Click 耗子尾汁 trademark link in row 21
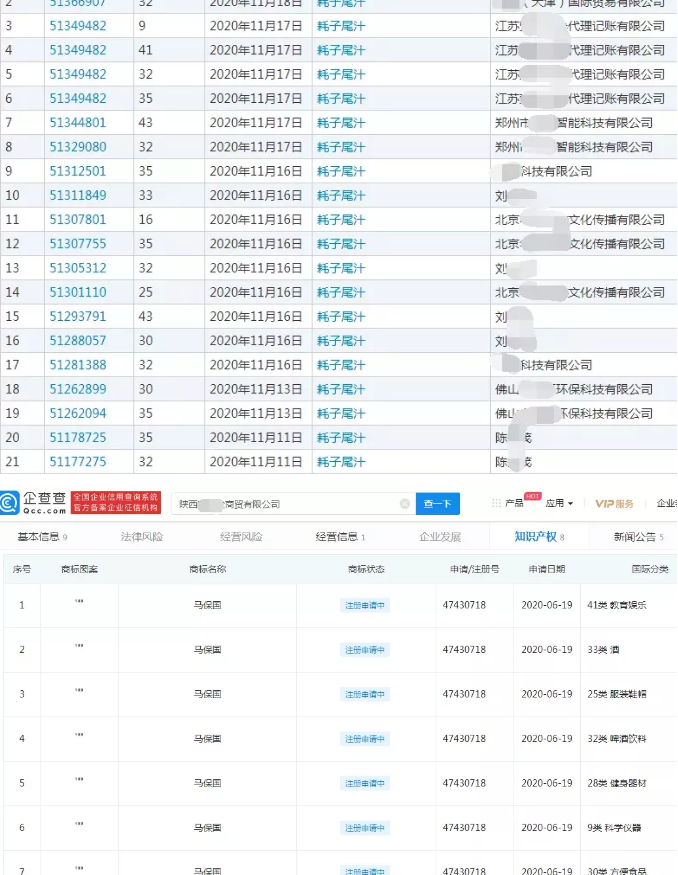Viewport: 678px width, 875px height. pyautogui.click(x=341, y=461)
